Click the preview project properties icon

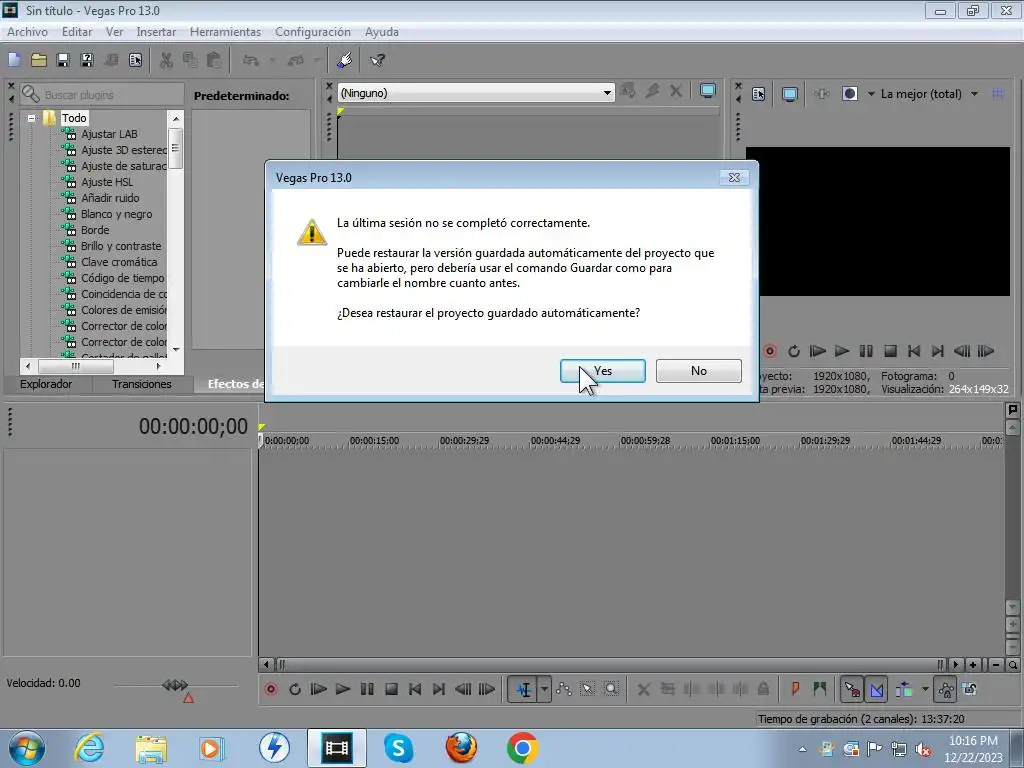pos(758,94)
